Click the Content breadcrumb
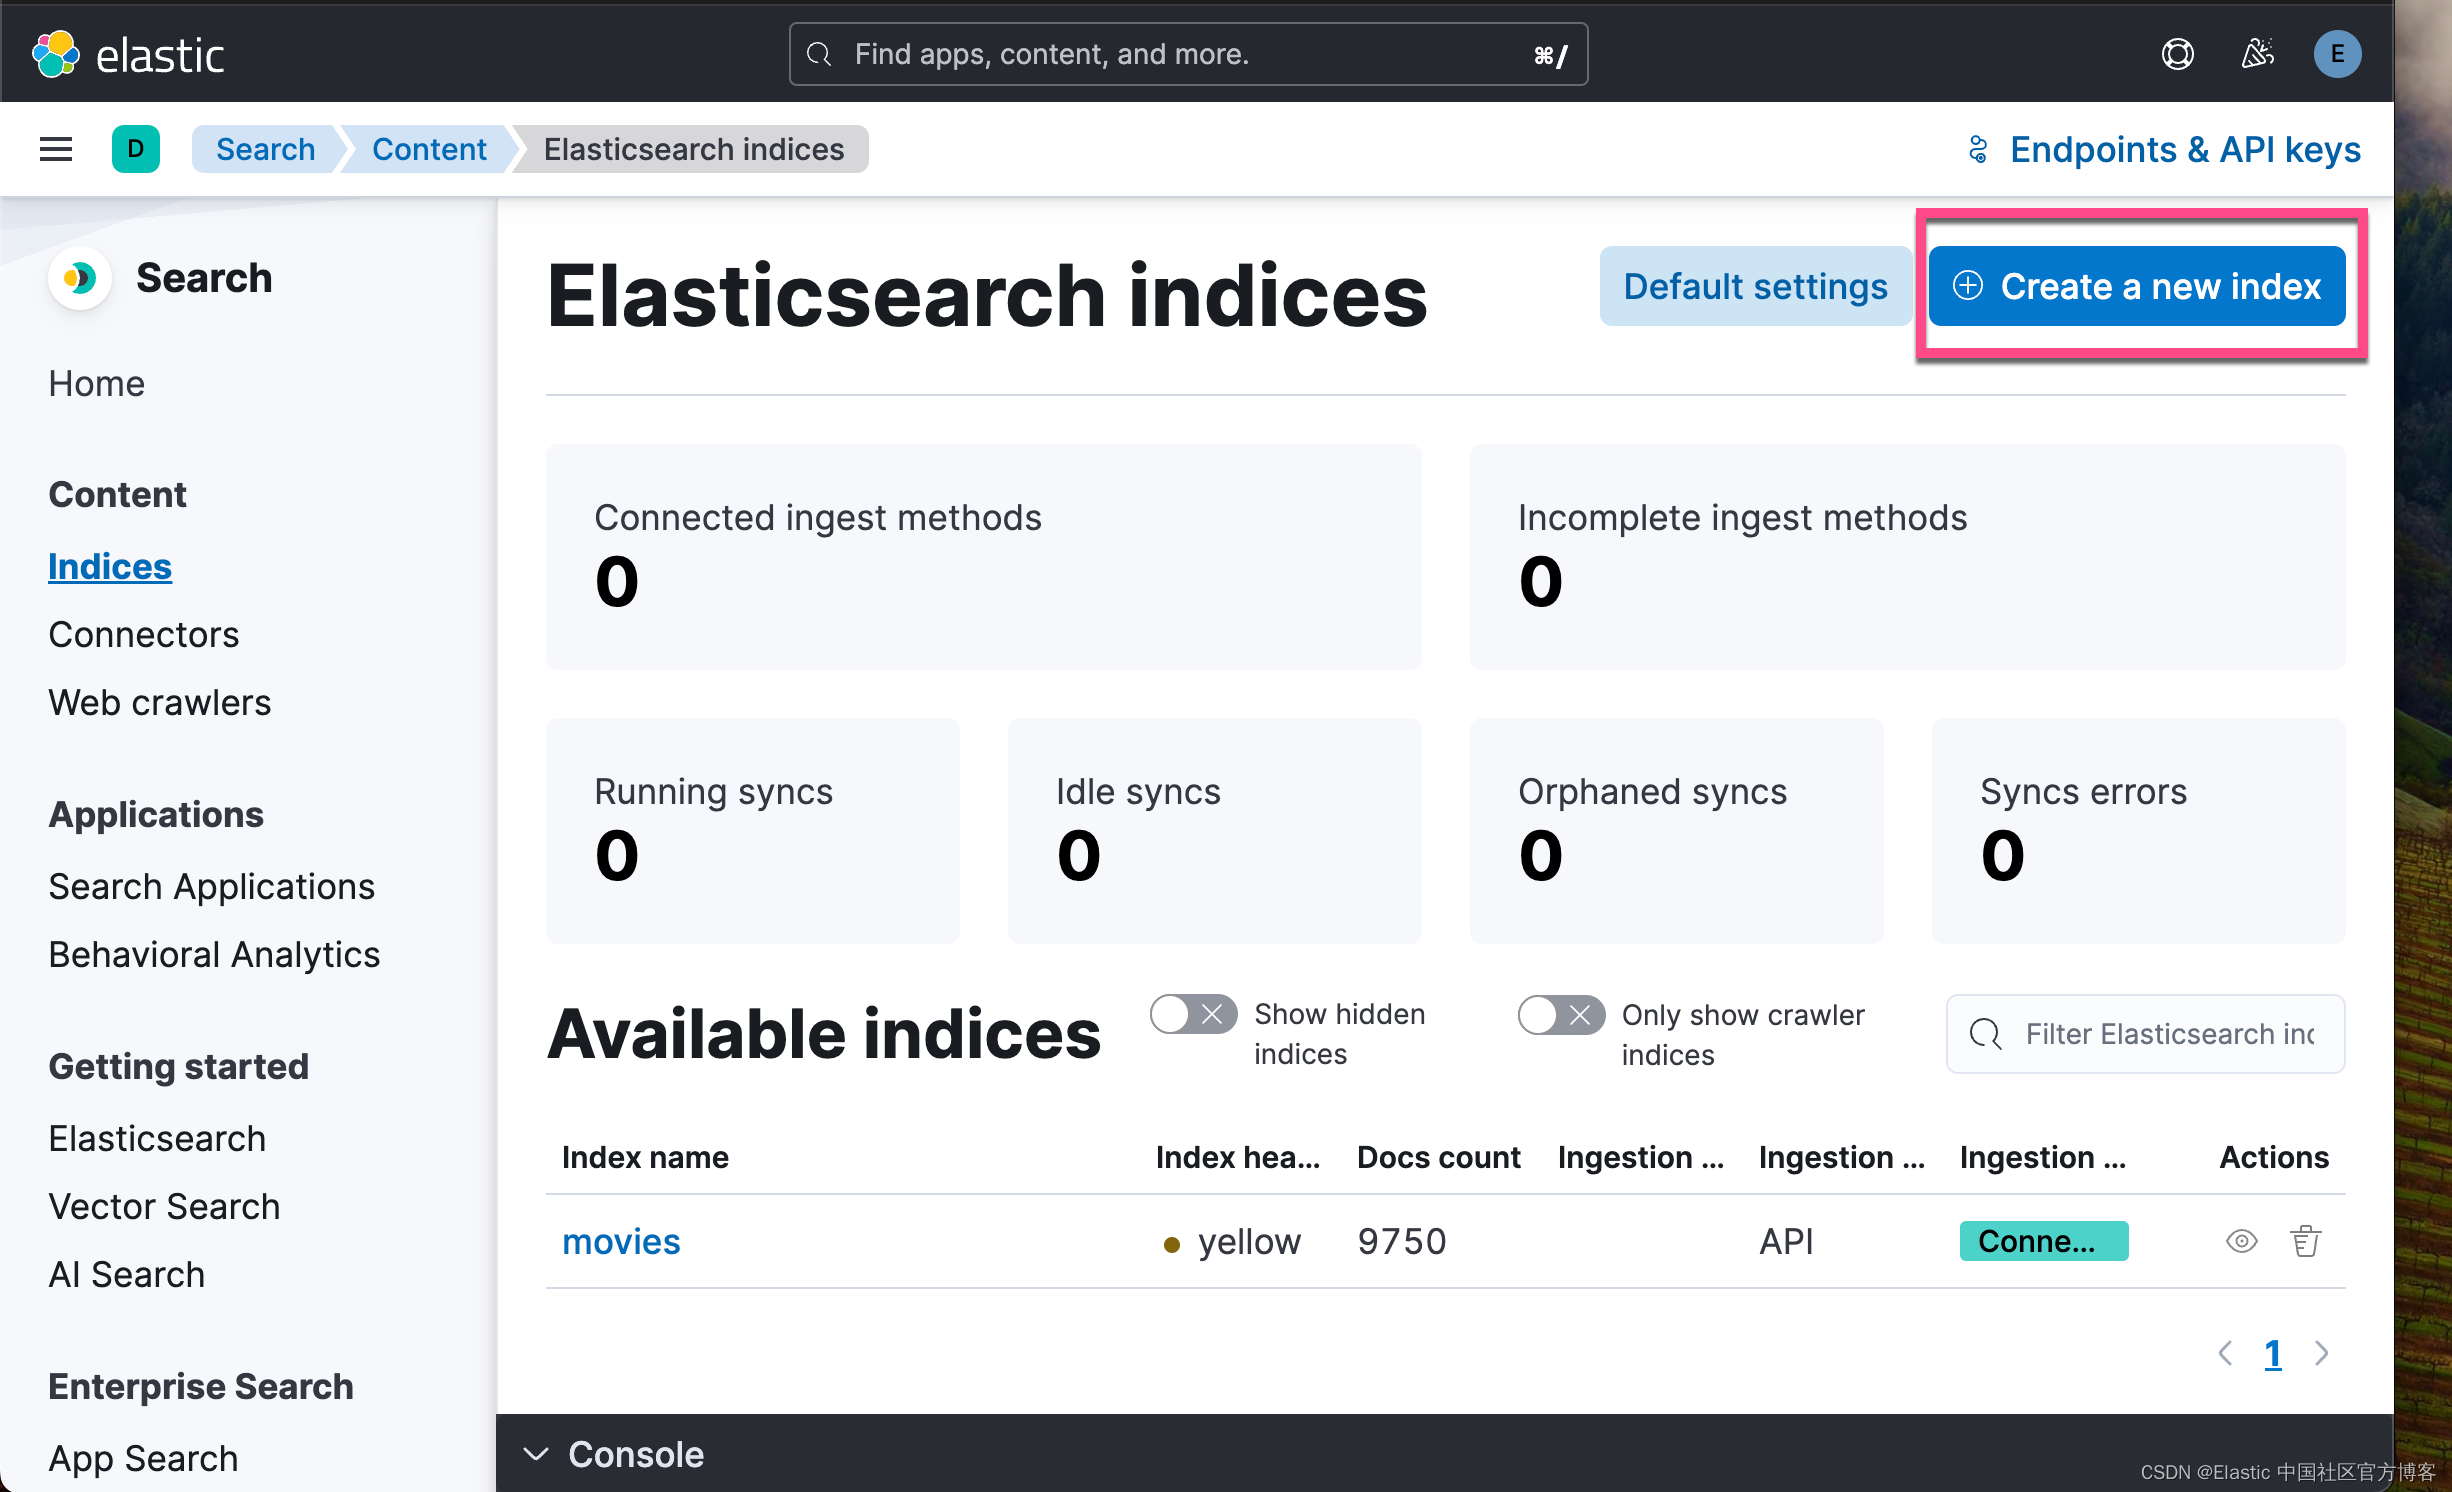The image size is (2452, 1492). pyautogui.click(x=429, y=149)
